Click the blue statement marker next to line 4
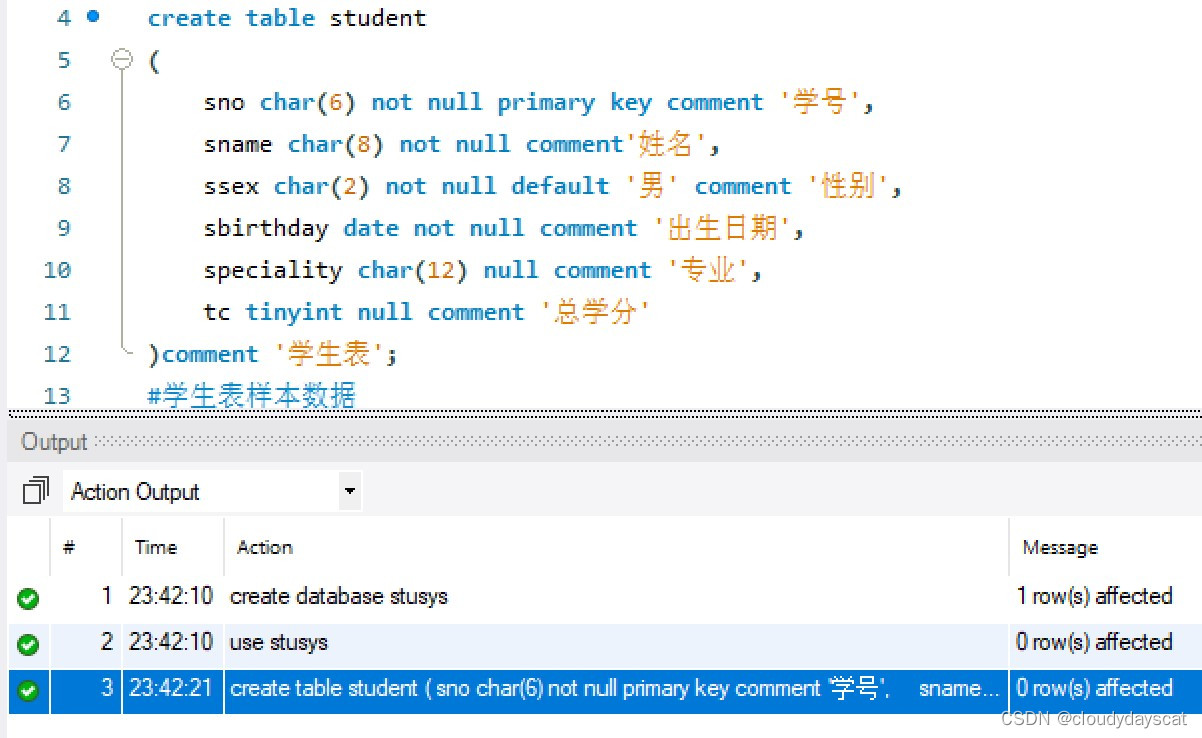The height and width of the screenshot is (738, 1202). coord(95,17)
